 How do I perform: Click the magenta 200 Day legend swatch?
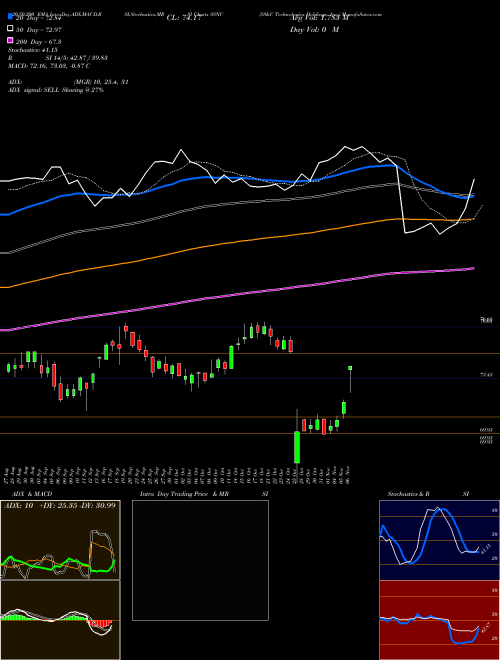point(11,40)
